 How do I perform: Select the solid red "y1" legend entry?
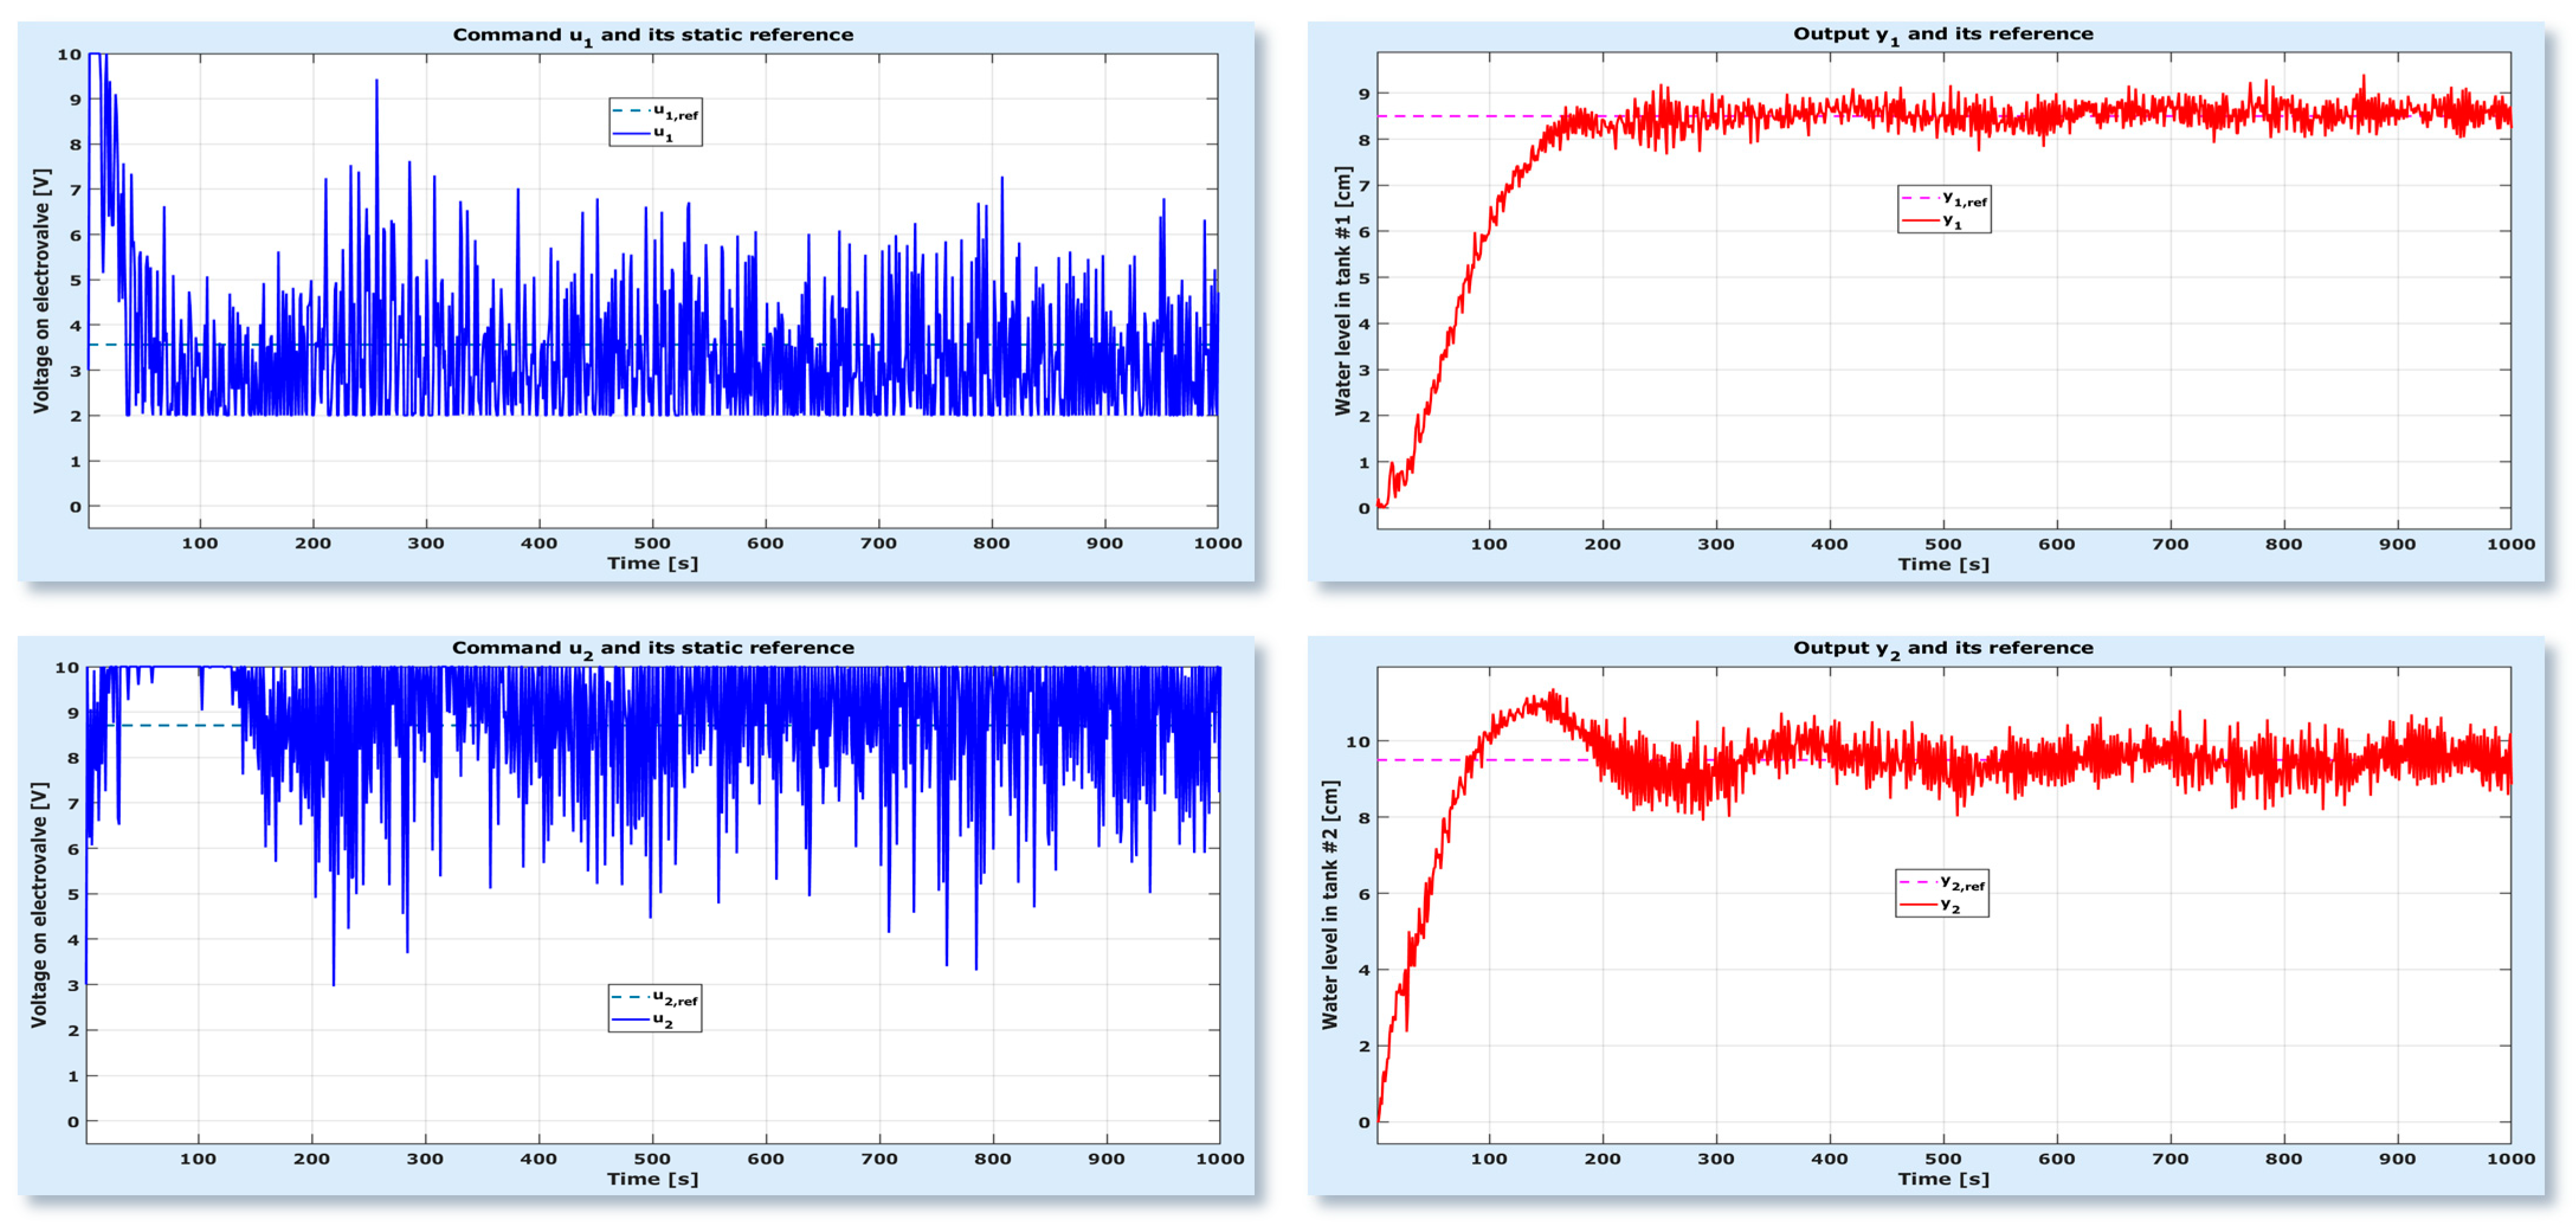pos(1932,221)
